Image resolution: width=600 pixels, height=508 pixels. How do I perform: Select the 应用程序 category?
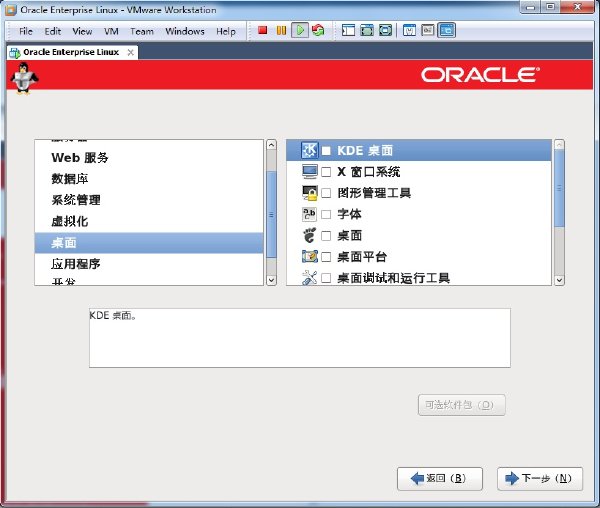pyautogui.click(x=149, y=264)
